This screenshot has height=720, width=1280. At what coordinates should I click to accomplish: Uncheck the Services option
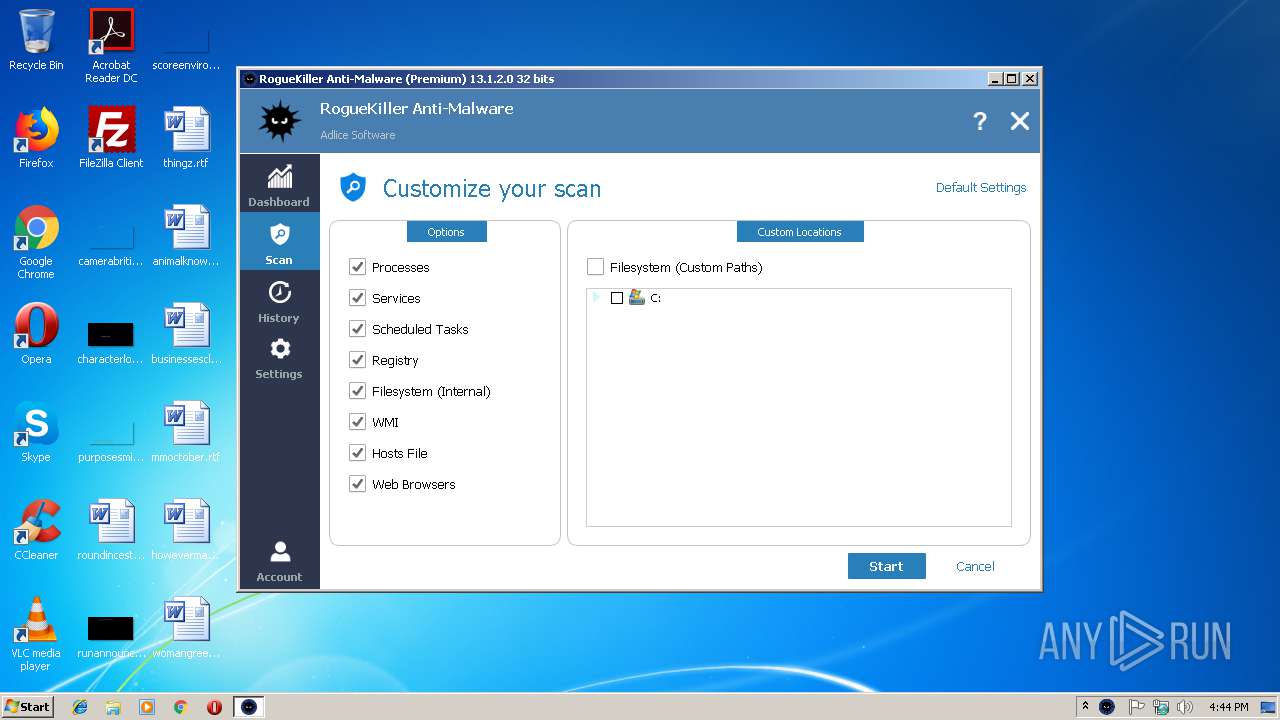coord(357,298)
